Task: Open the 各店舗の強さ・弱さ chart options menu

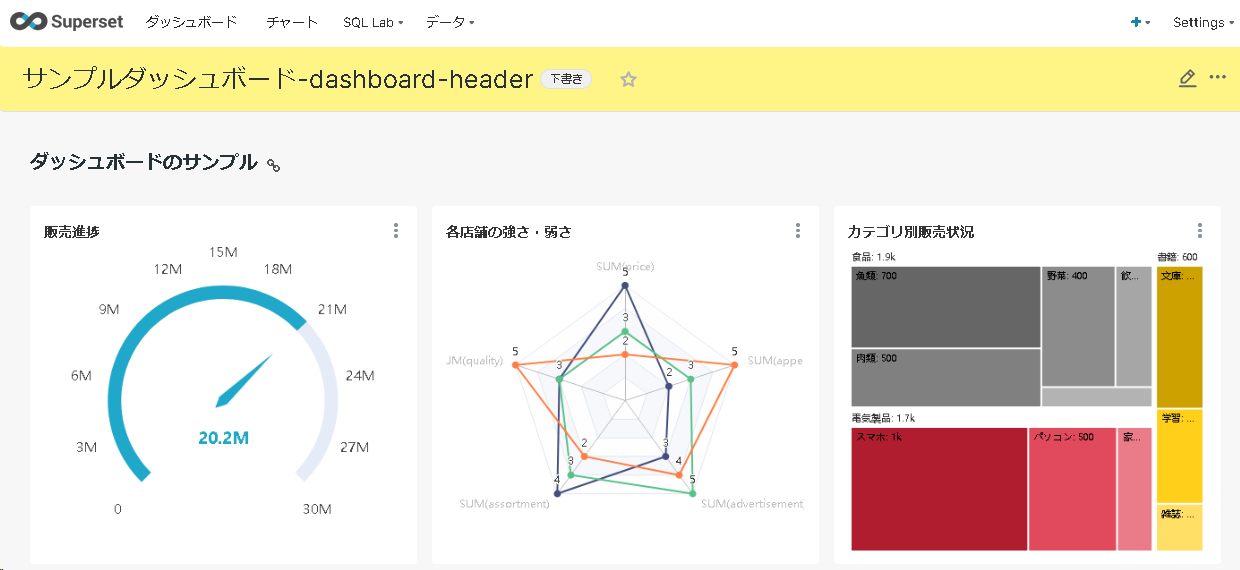Action: click(x=798, y=231)
